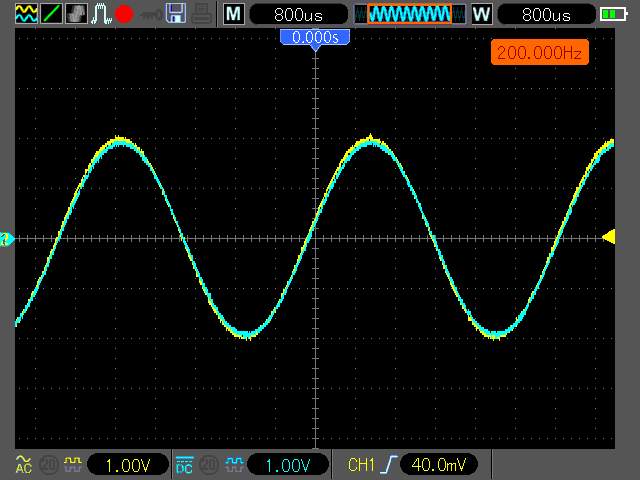
Task: Click the orange 200.000Hz frequency readout
Action: click(x=539, y=53)
